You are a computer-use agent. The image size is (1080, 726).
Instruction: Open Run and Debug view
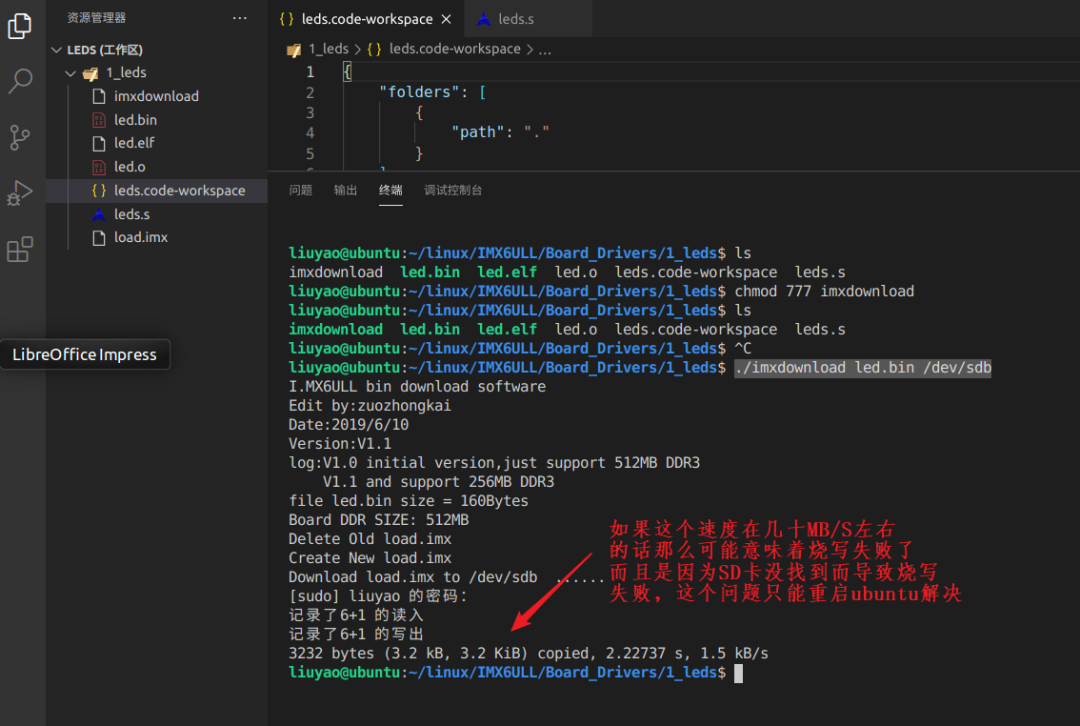tap(20, 193)
